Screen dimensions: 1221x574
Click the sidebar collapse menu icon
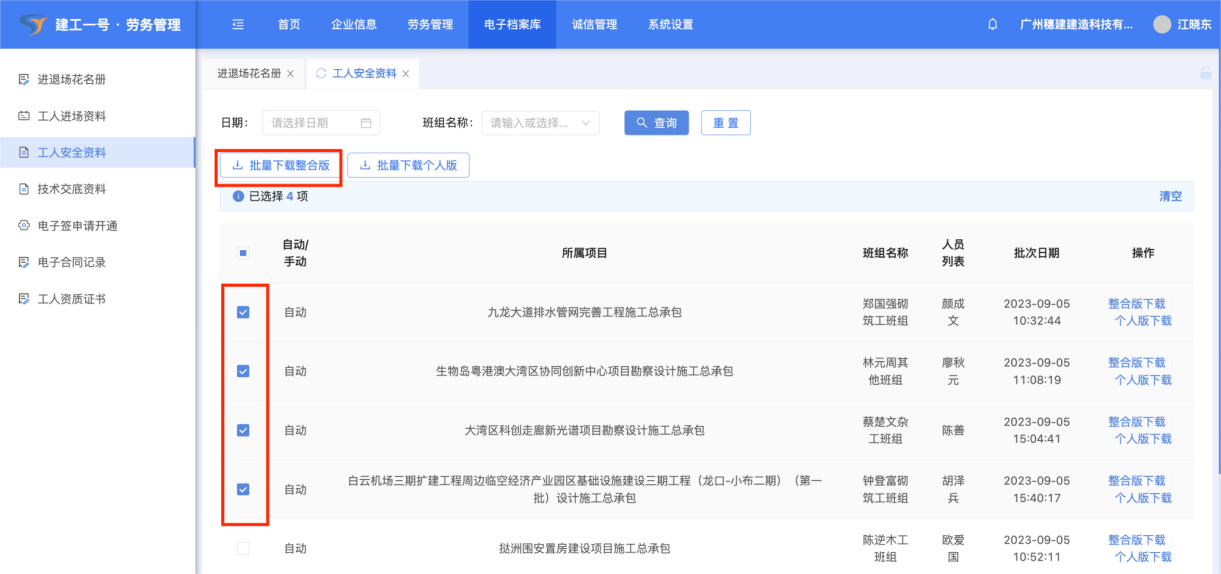pos(238,24)
